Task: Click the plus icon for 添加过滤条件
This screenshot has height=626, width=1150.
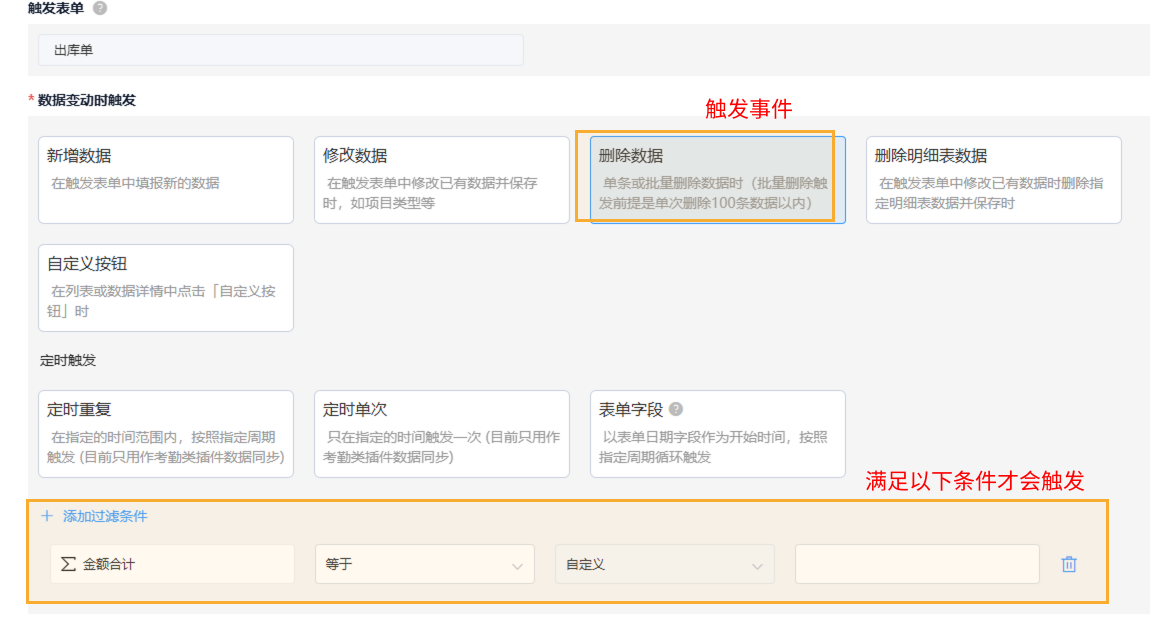Action: pyautogui.click(x=47, y=516)
